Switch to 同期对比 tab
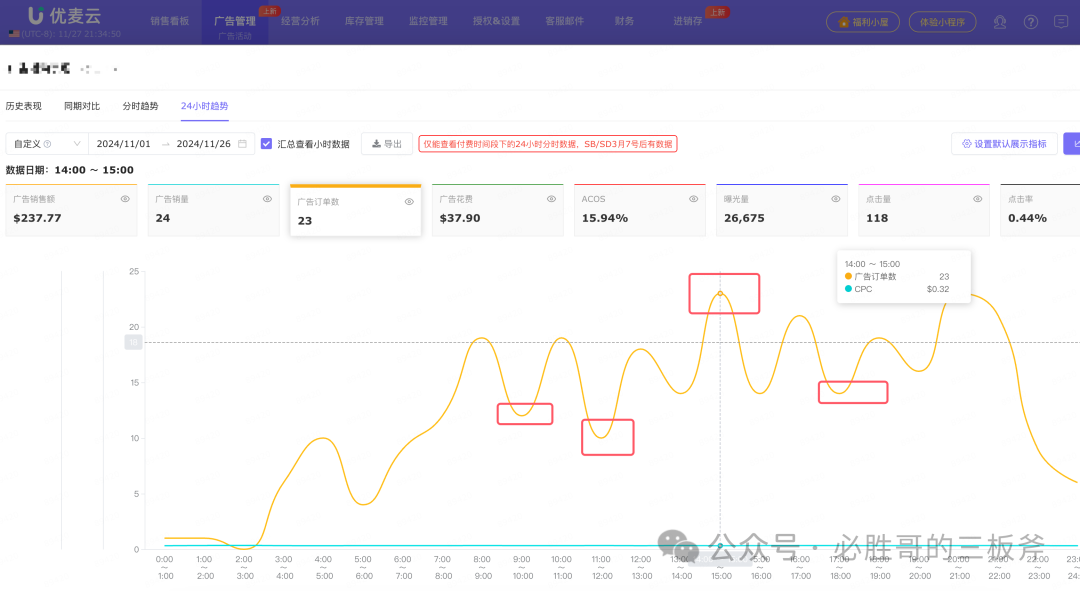The height and width of the screenshot is (591, 1080). 81,105
